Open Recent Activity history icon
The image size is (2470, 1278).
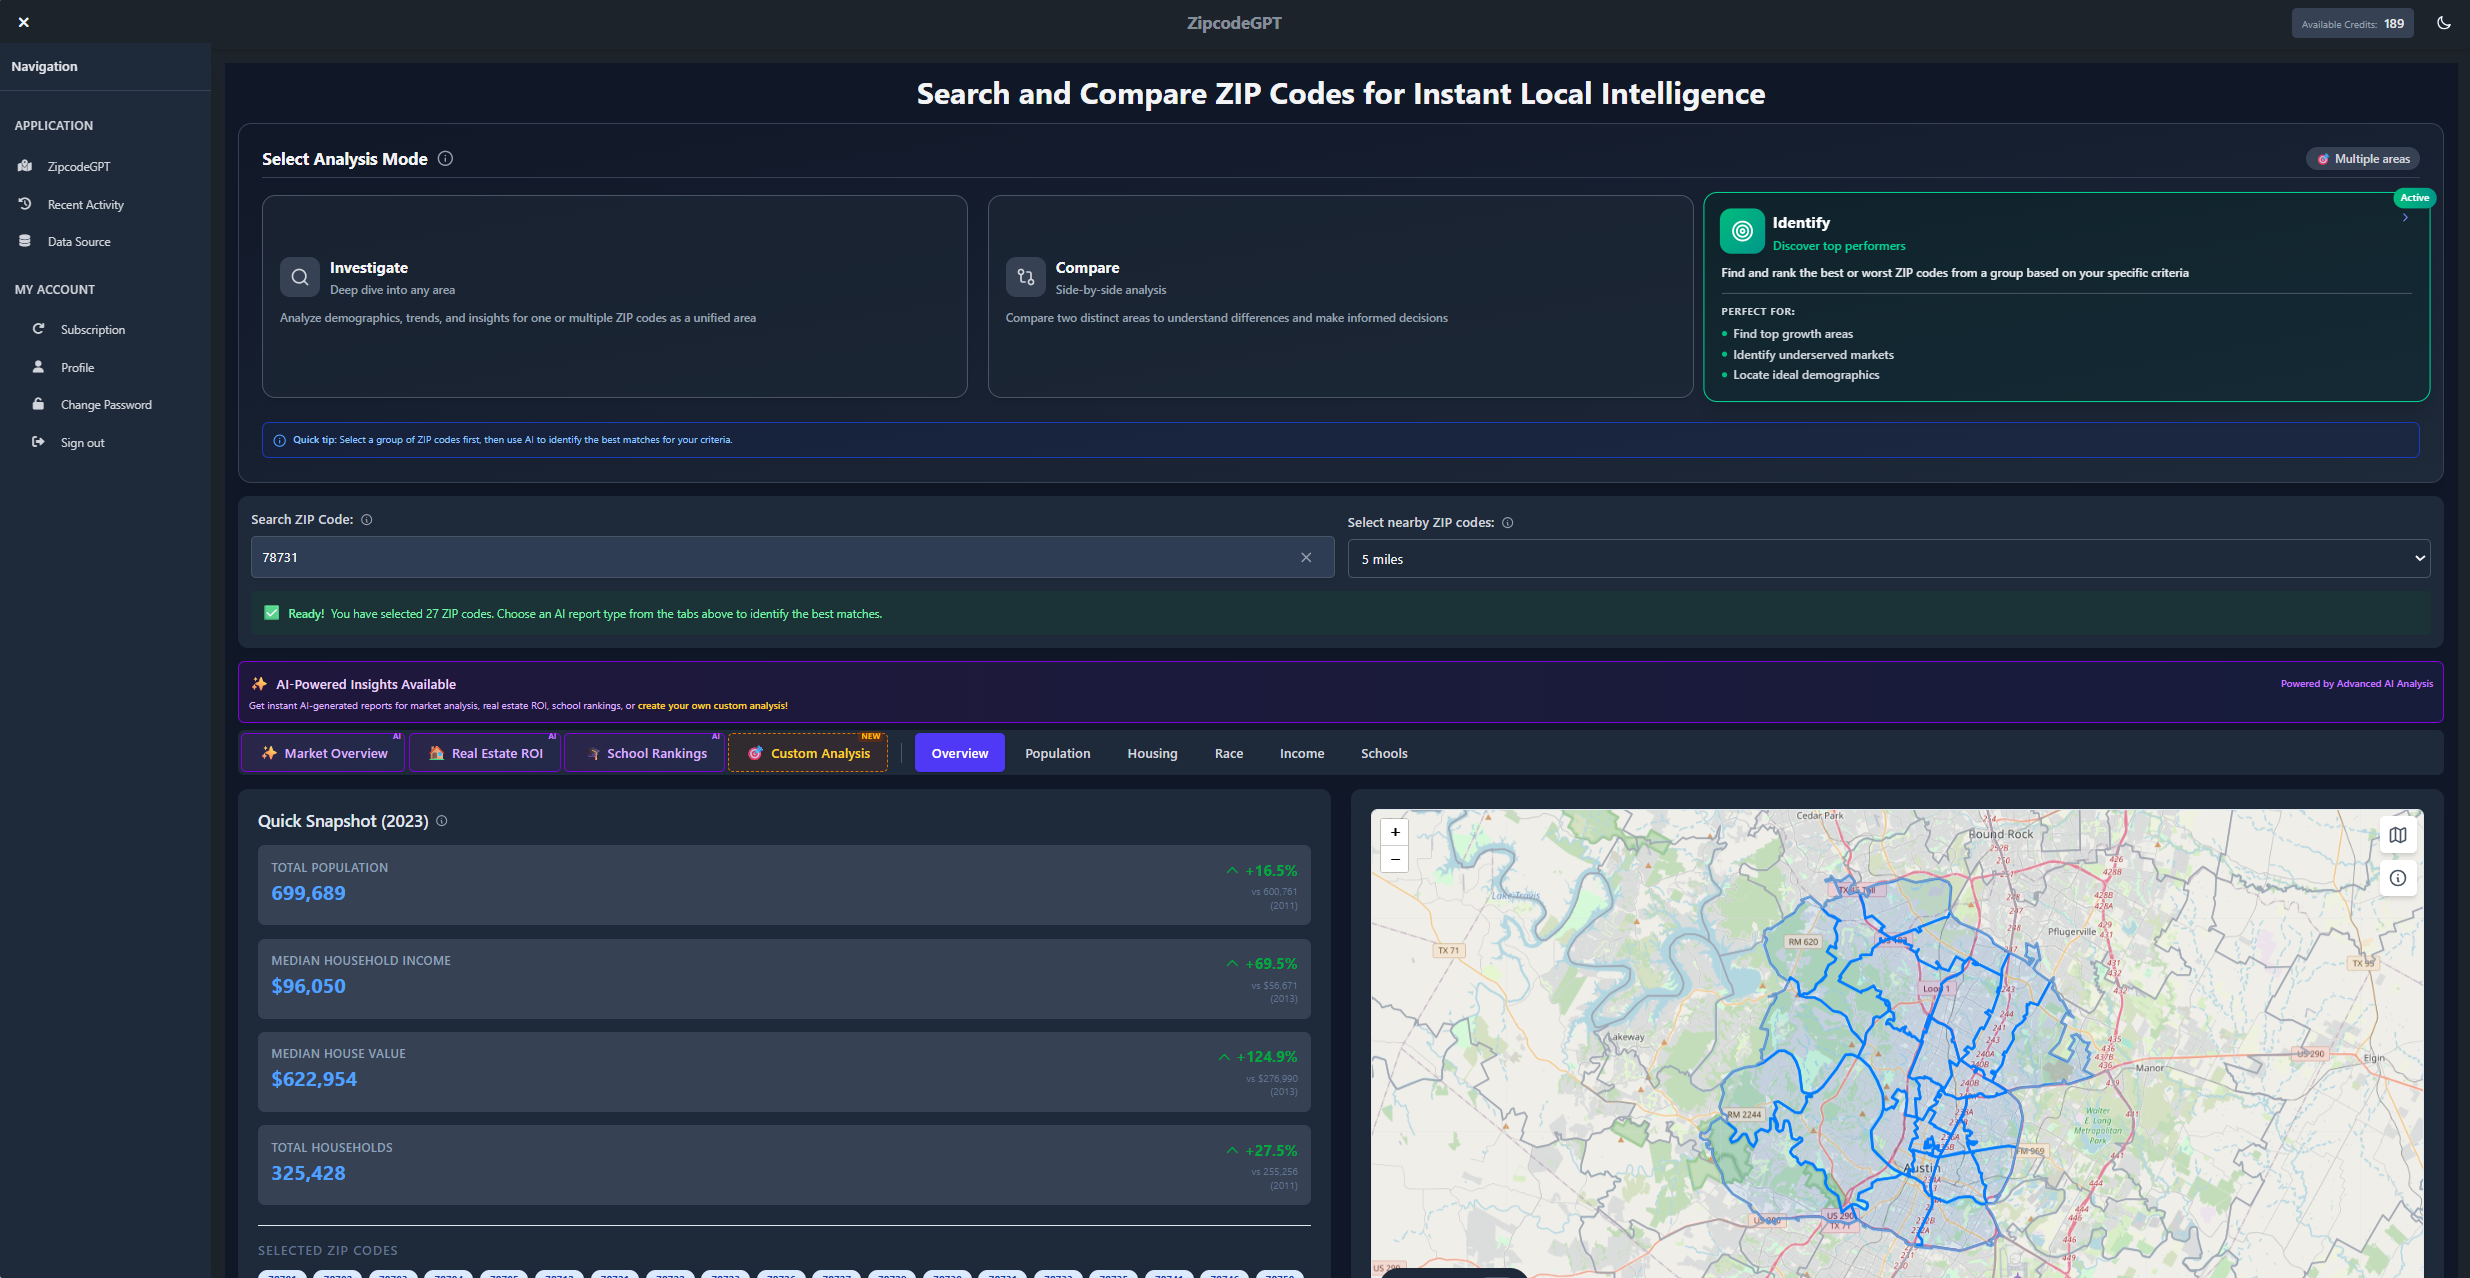25,204
